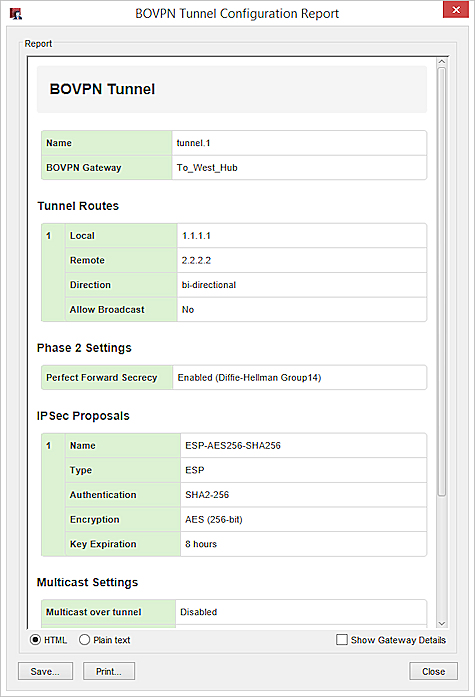Click the 'Multicast Settings' heading
This screenshot has width=475, height=697.
[88, 582]
